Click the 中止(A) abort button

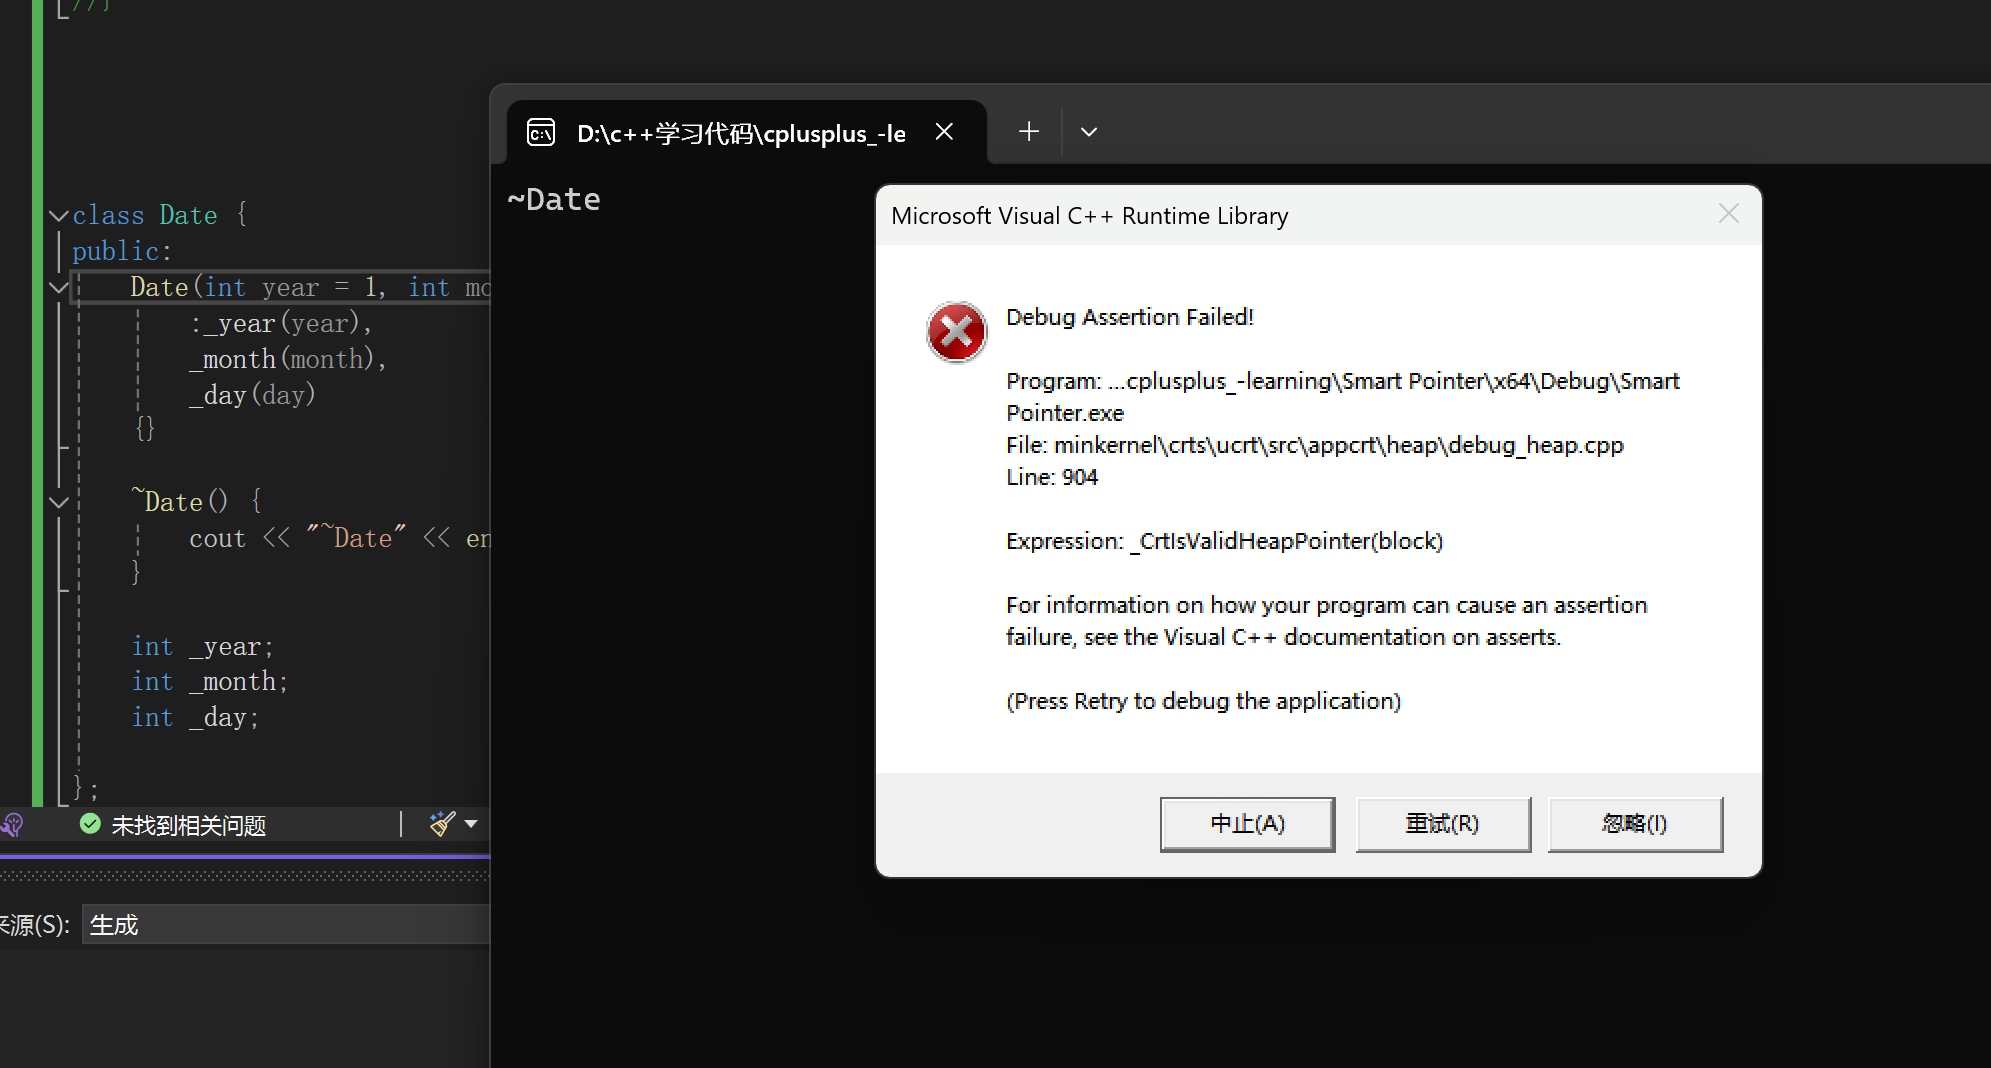click(x=1247, y=824)
